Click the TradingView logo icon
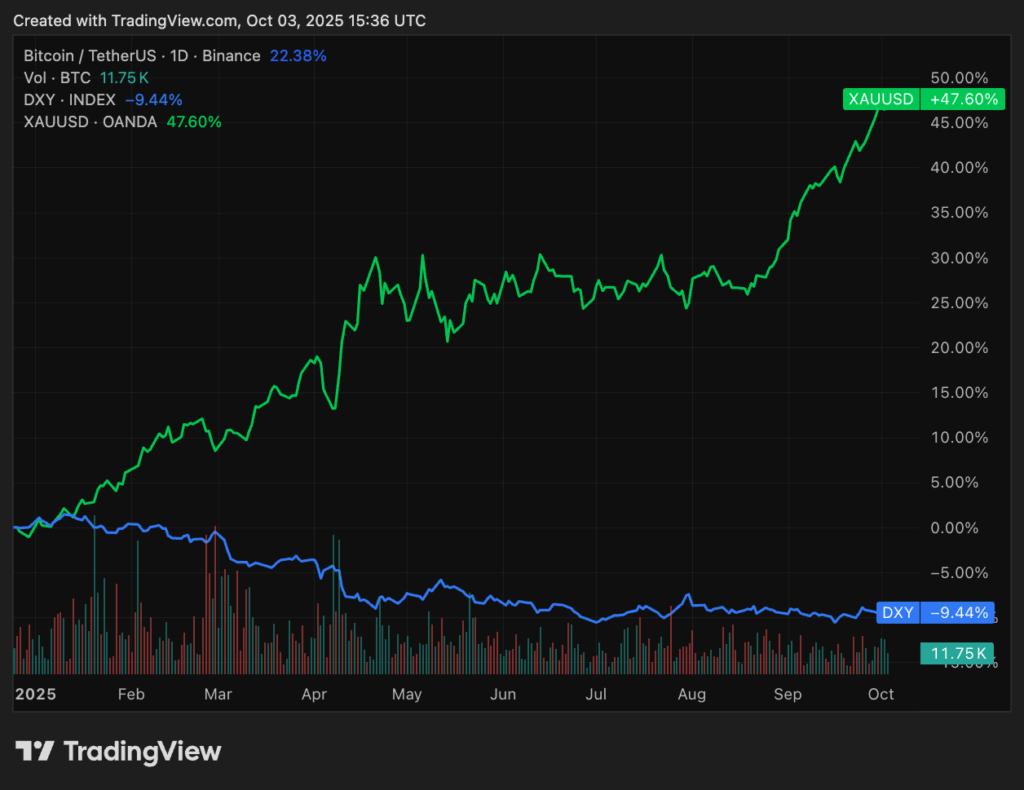Image resolution: width=1024 pixels, height=790 pixels. click(35, 751)
